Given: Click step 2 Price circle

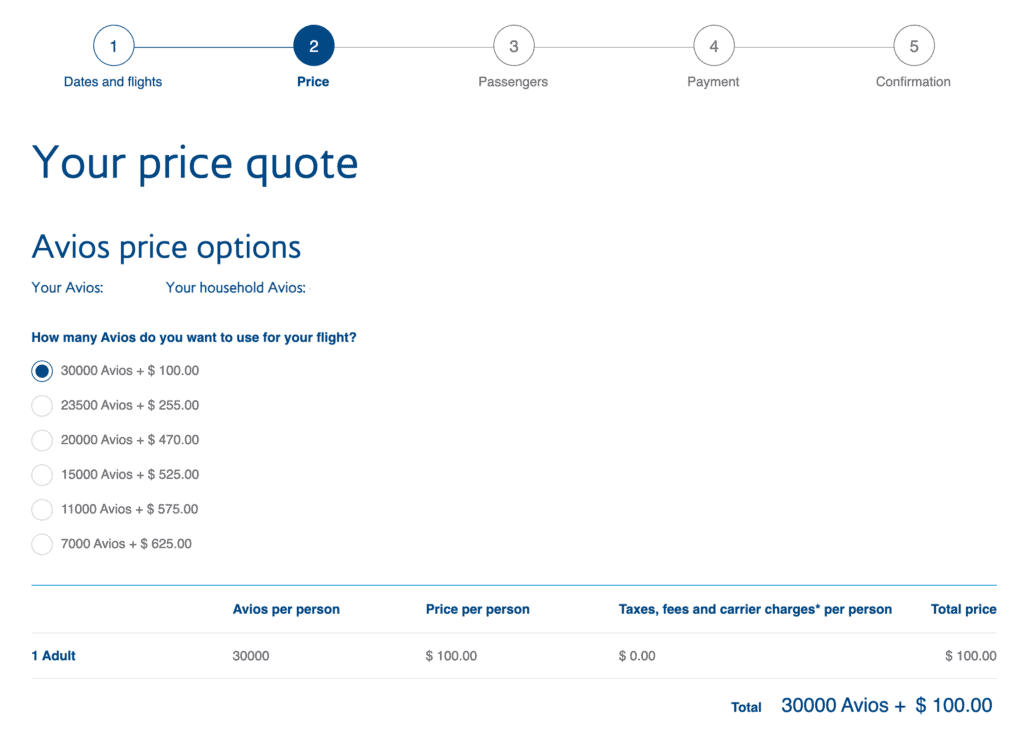Looking at the screenshot, I should pyautogui.click(x=313, y=46).
